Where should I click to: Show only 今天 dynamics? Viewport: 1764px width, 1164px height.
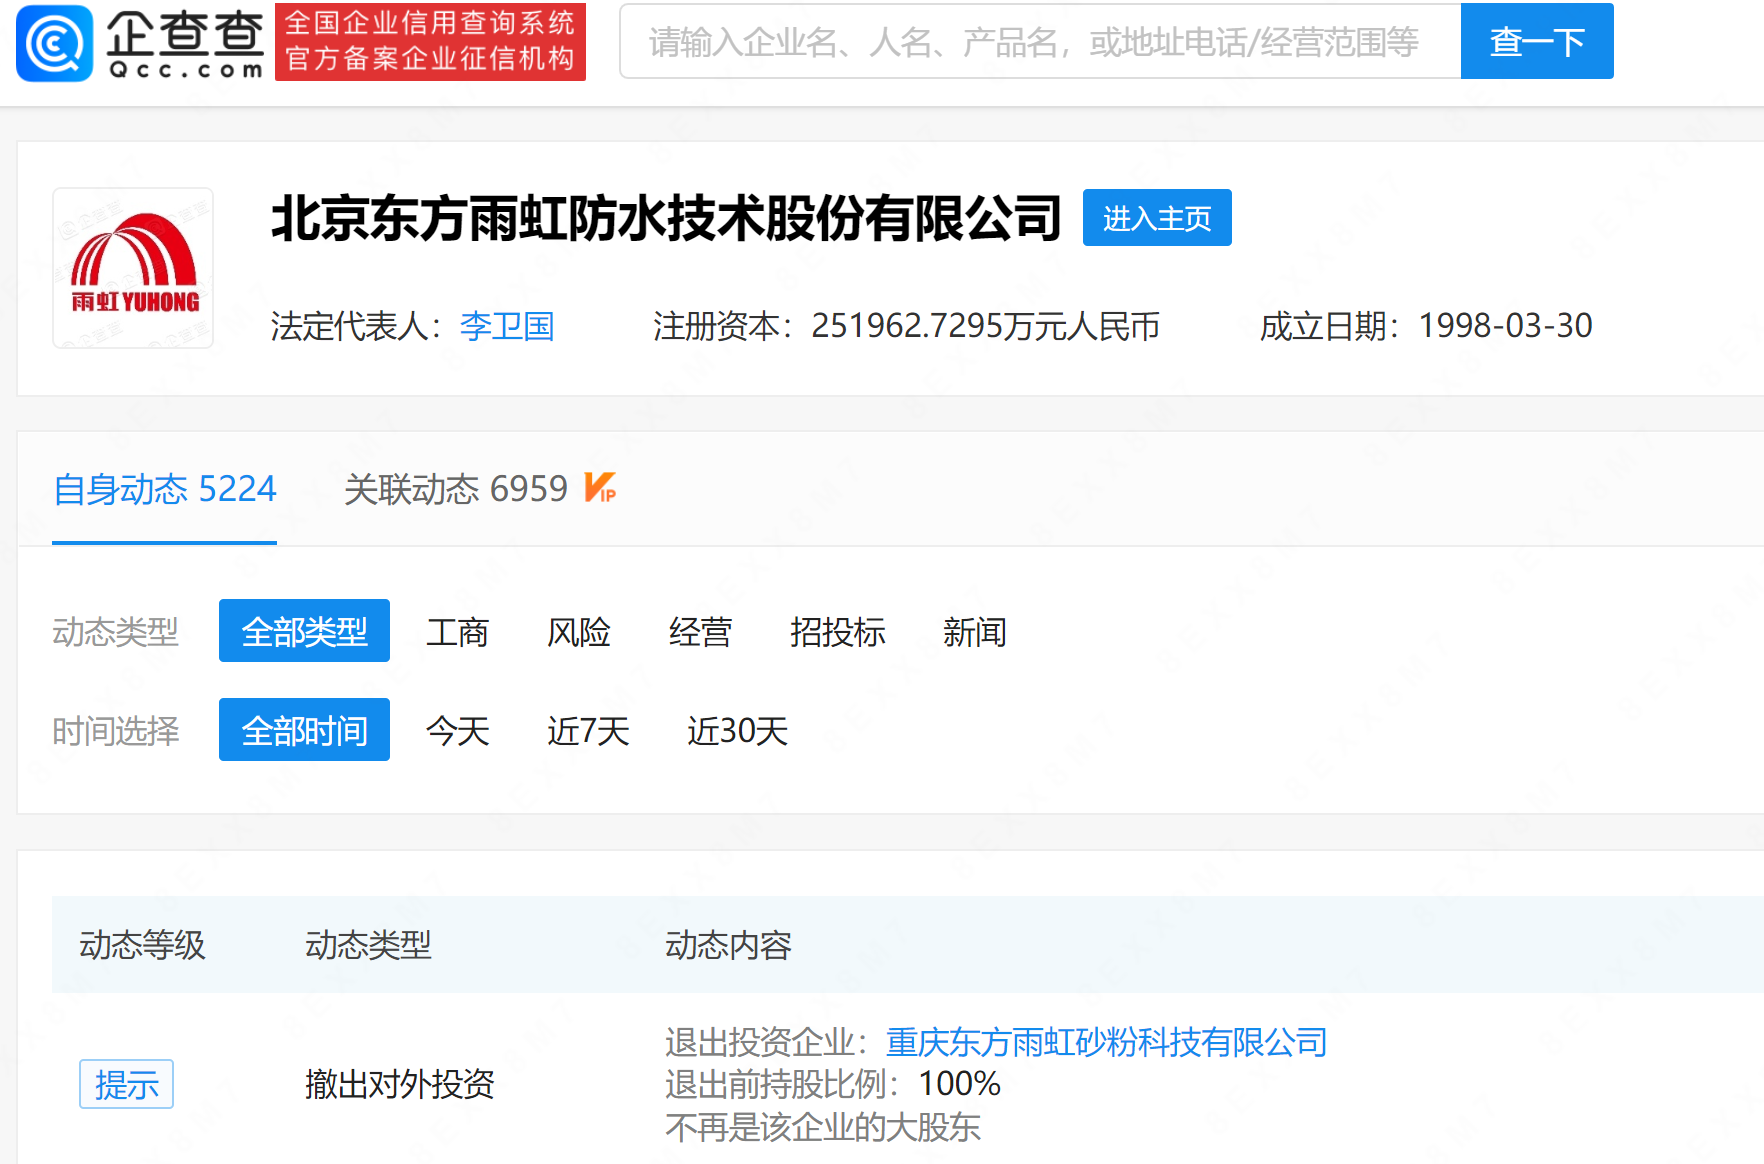(x=457, y=731)
